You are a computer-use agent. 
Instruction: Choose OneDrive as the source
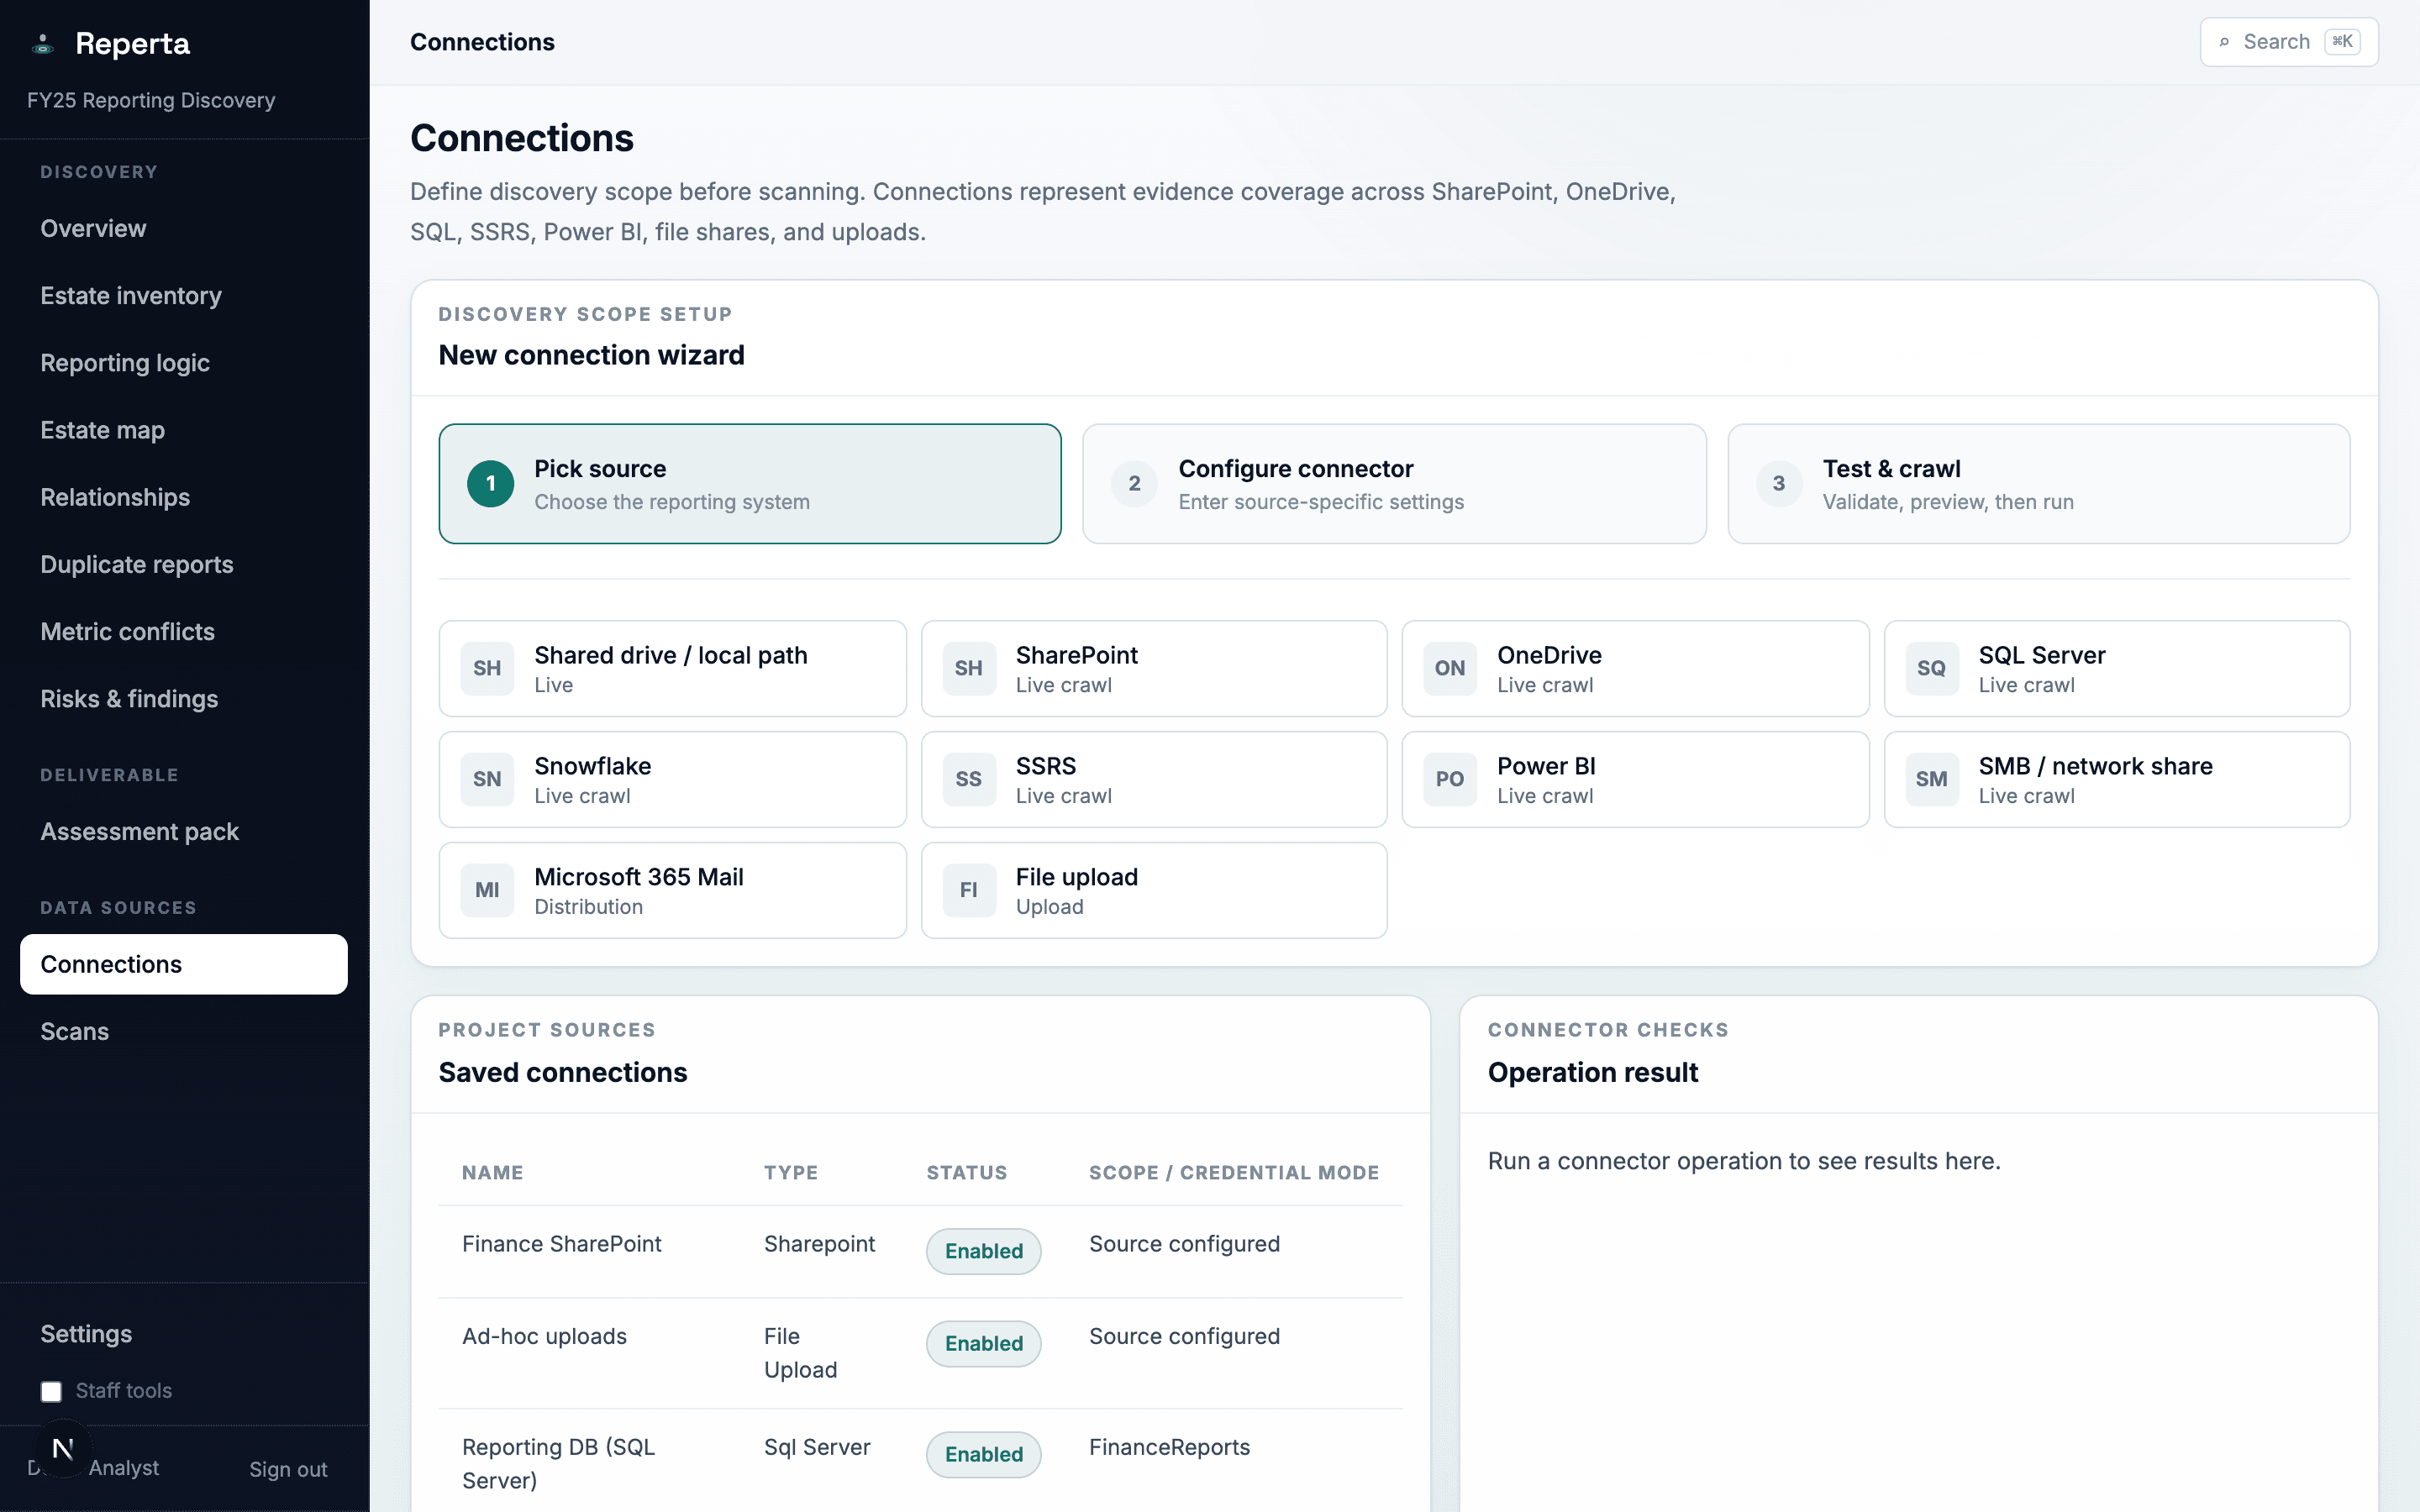pos(1635,668)
